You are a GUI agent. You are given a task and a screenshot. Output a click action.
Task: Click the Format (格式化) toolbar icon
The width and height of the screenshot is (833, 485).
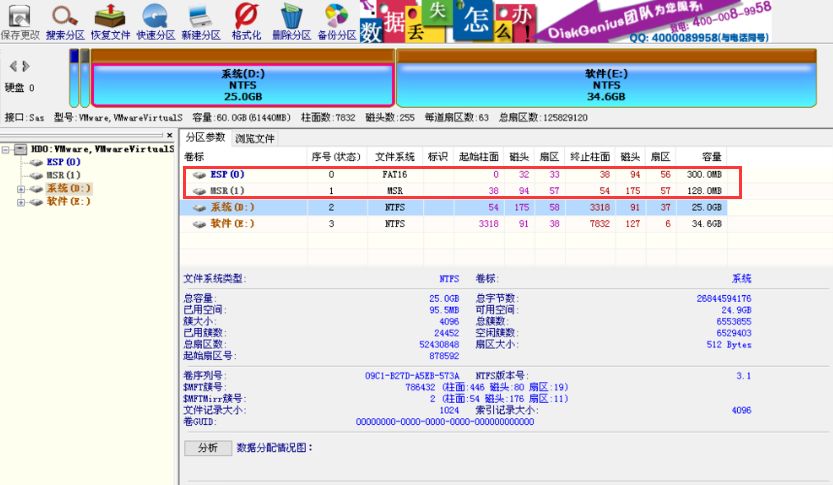click(x=246, y=22)
